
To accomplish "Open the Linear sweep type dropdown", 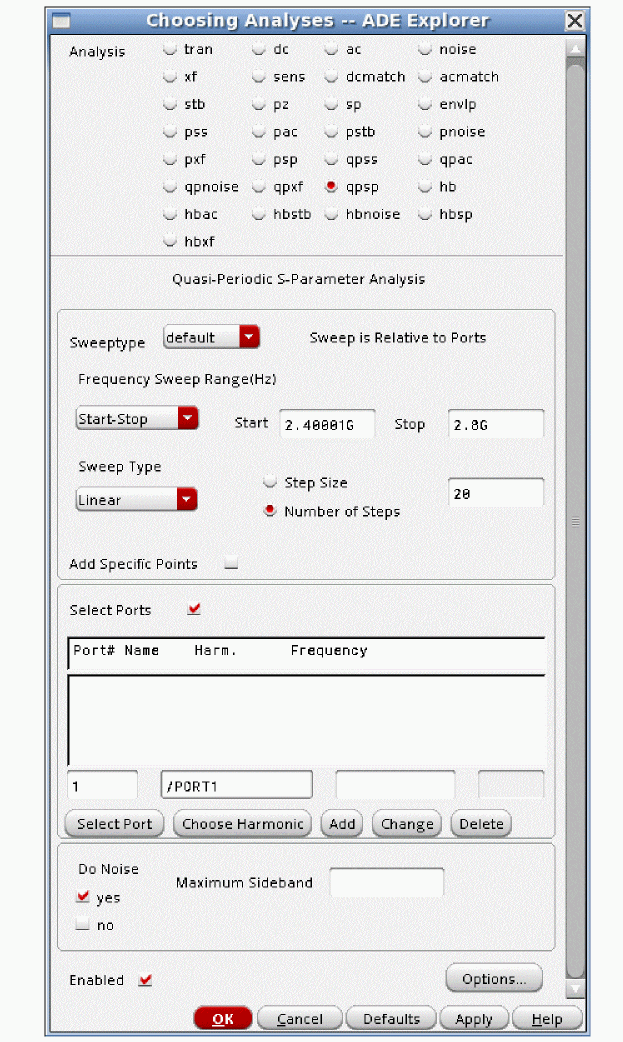I will (136, 500).
